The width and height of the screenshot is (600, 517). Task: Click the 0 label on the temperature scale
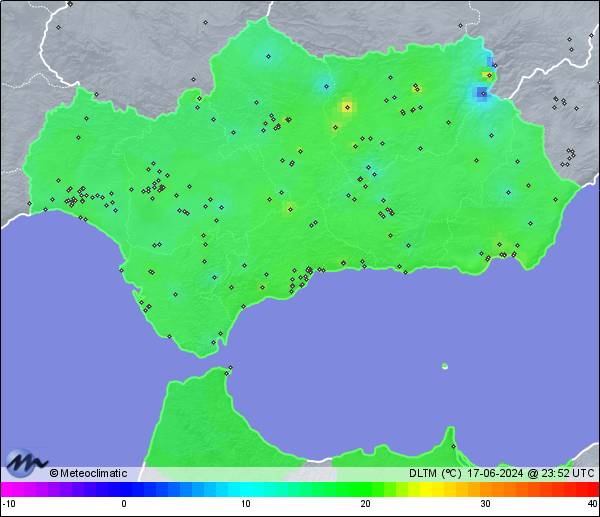point(124,504)
